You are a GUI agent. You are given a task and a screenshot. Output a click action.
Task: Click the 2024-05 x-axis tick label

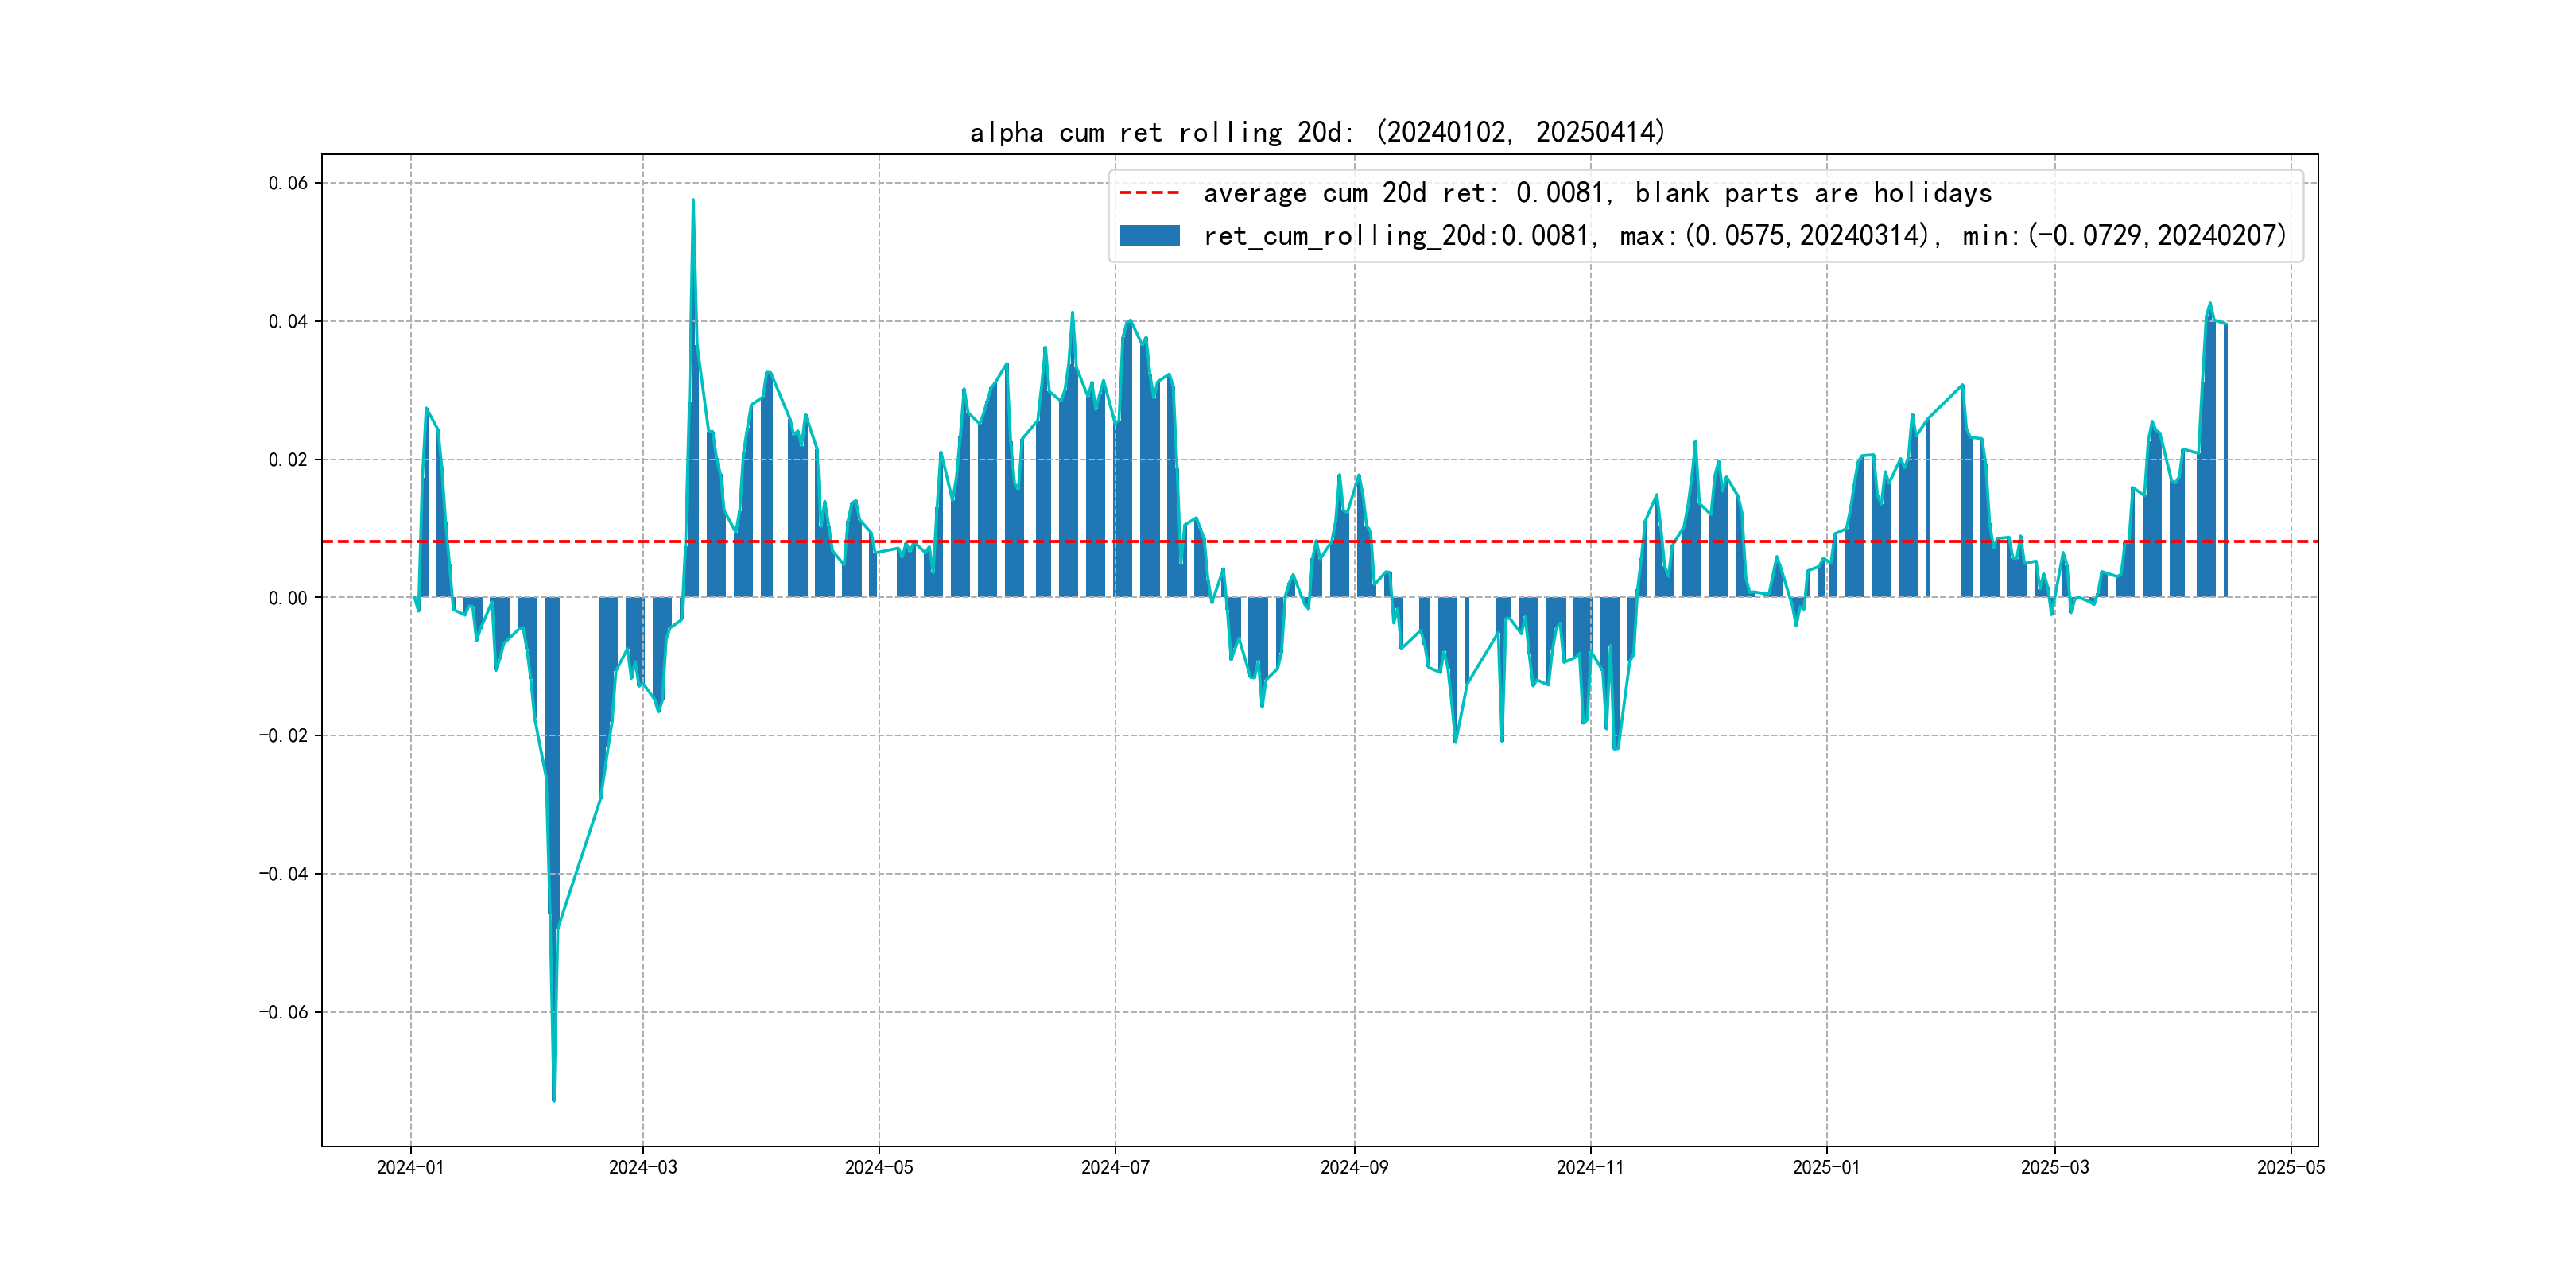(879, 1167)
